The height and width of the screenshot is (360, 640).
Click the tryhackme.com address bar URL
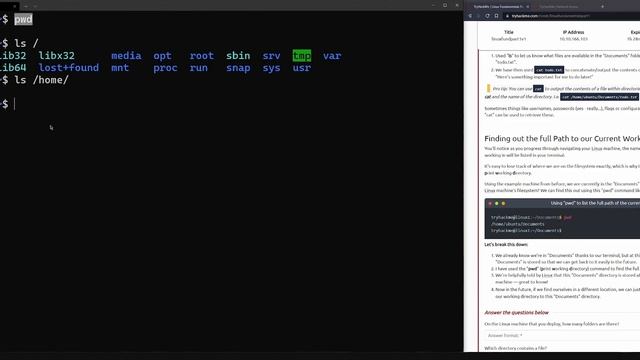point(550,16)
